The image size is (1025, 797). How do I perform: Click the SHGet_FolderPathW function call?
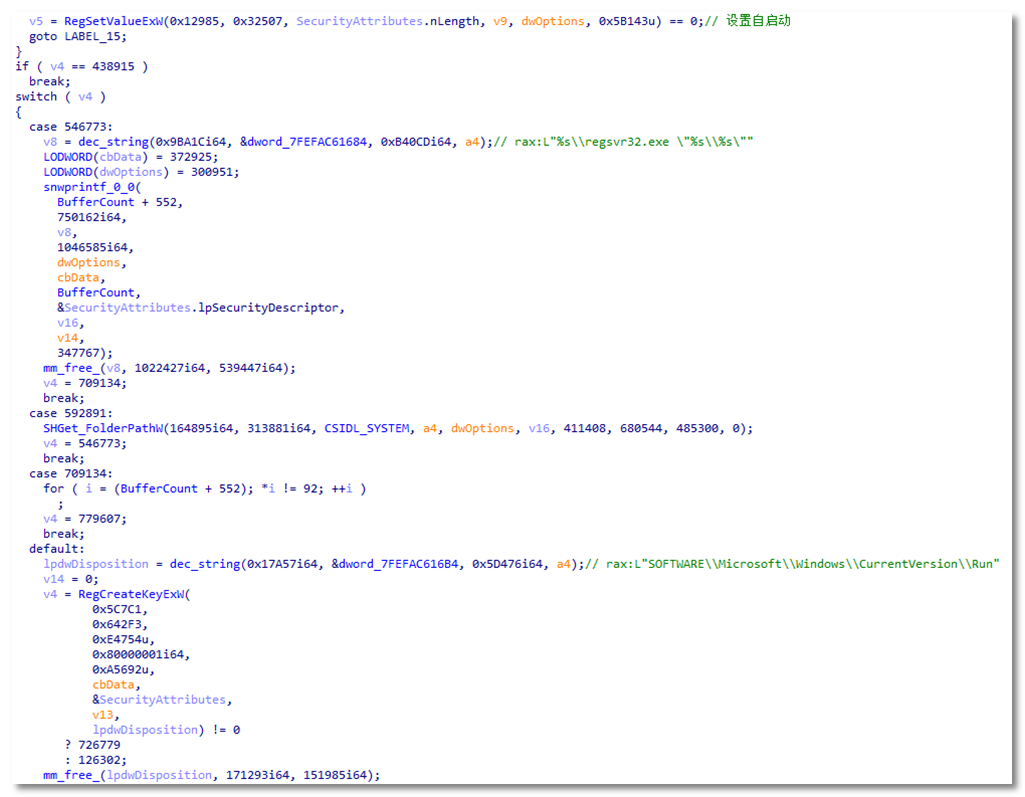(x=89, y=428)
